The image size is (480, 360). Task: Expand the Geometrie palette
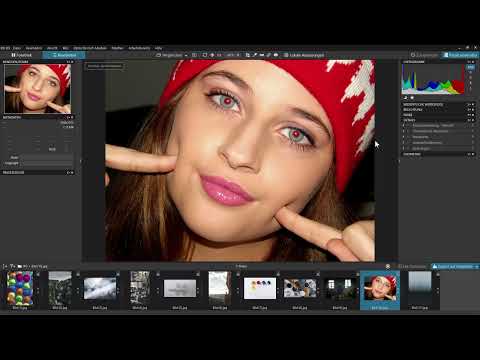438,154
